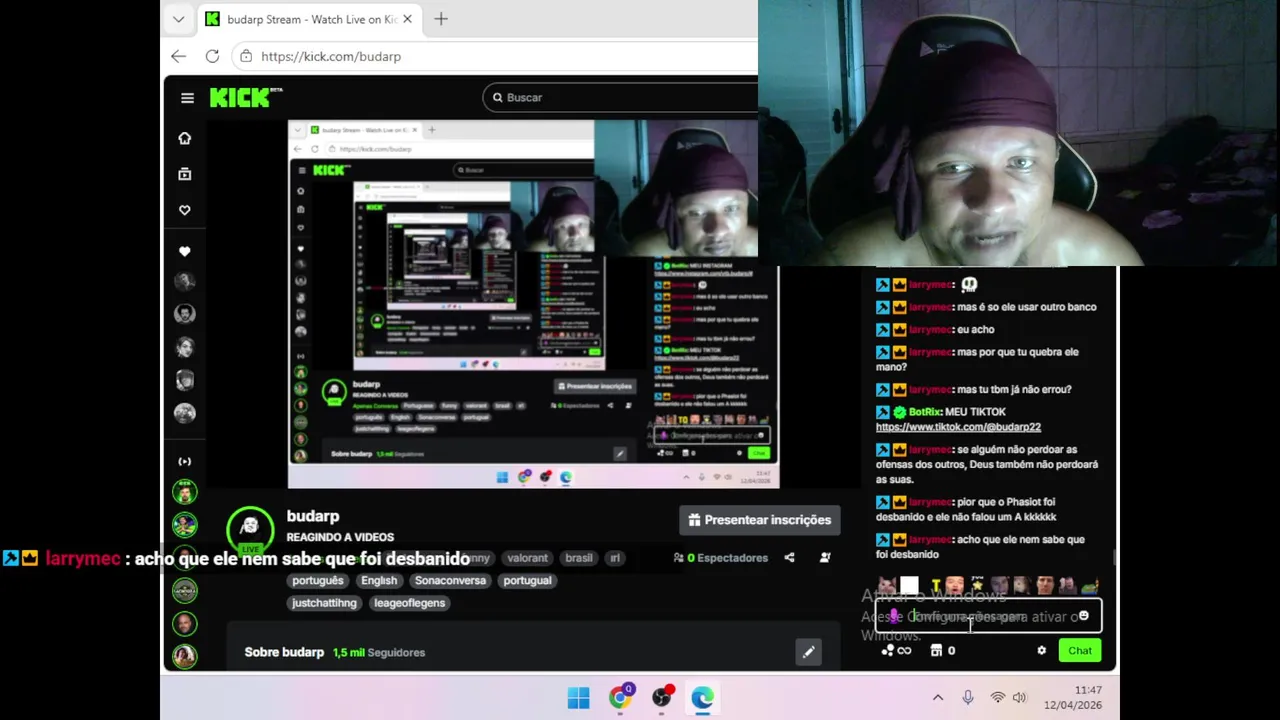This screenshot has width=1280, height=720.
Task: Click chat message 'mas tu tbm já não errou?'
Action: tap(1013, 389)
